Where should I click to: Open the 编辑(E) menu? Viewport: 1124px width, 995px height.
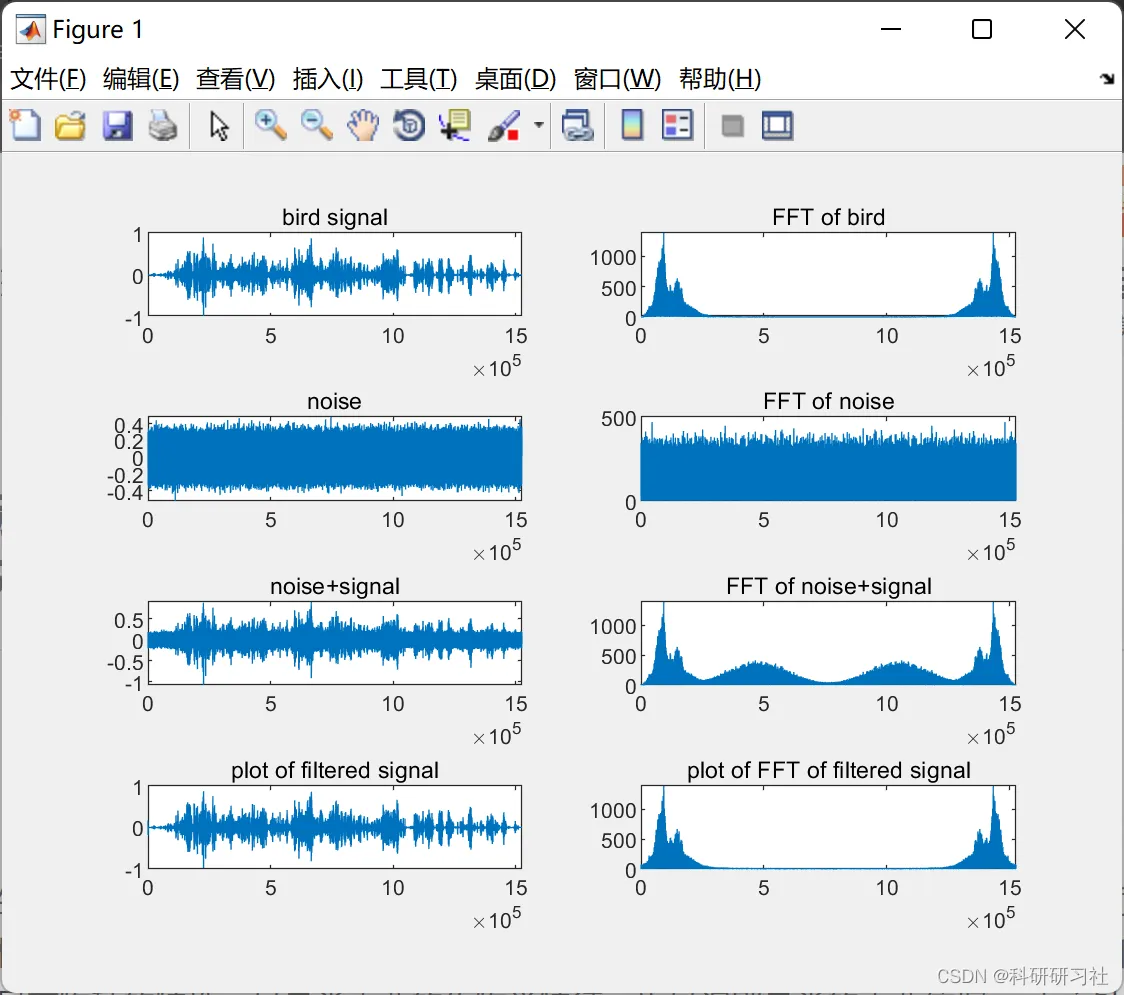tap(140, 79)
